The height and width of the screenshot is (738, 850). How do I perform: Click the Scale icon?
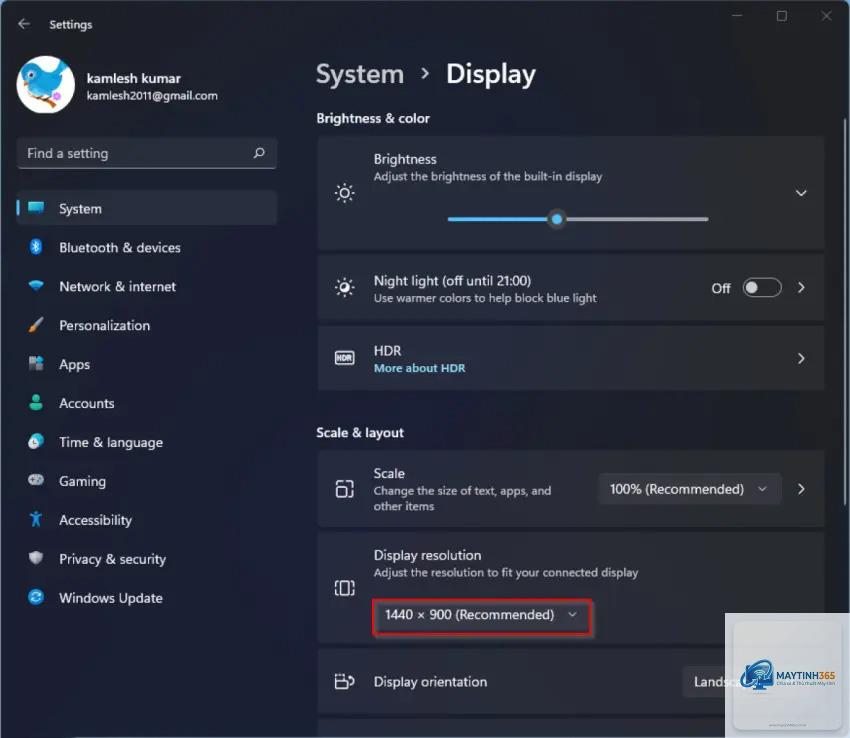pyautogui.click(x=345, y=489)
